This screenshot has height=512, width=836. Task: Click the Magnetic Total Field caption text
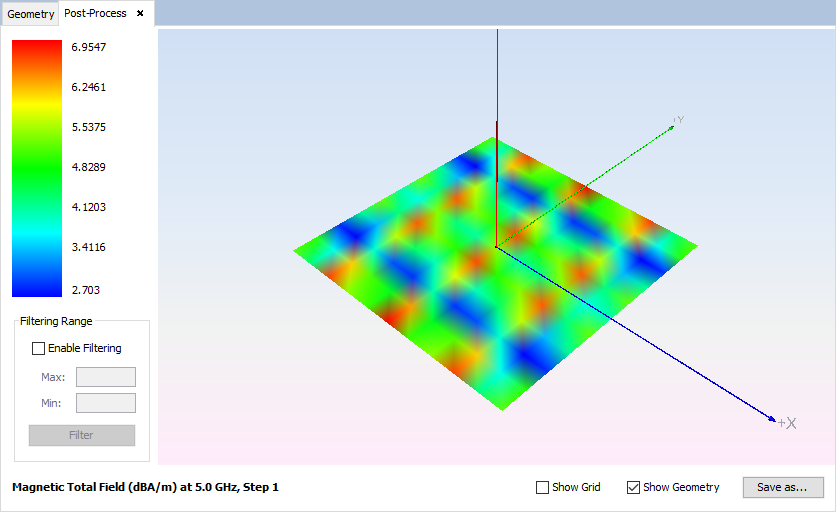click(x=145, y=487)
